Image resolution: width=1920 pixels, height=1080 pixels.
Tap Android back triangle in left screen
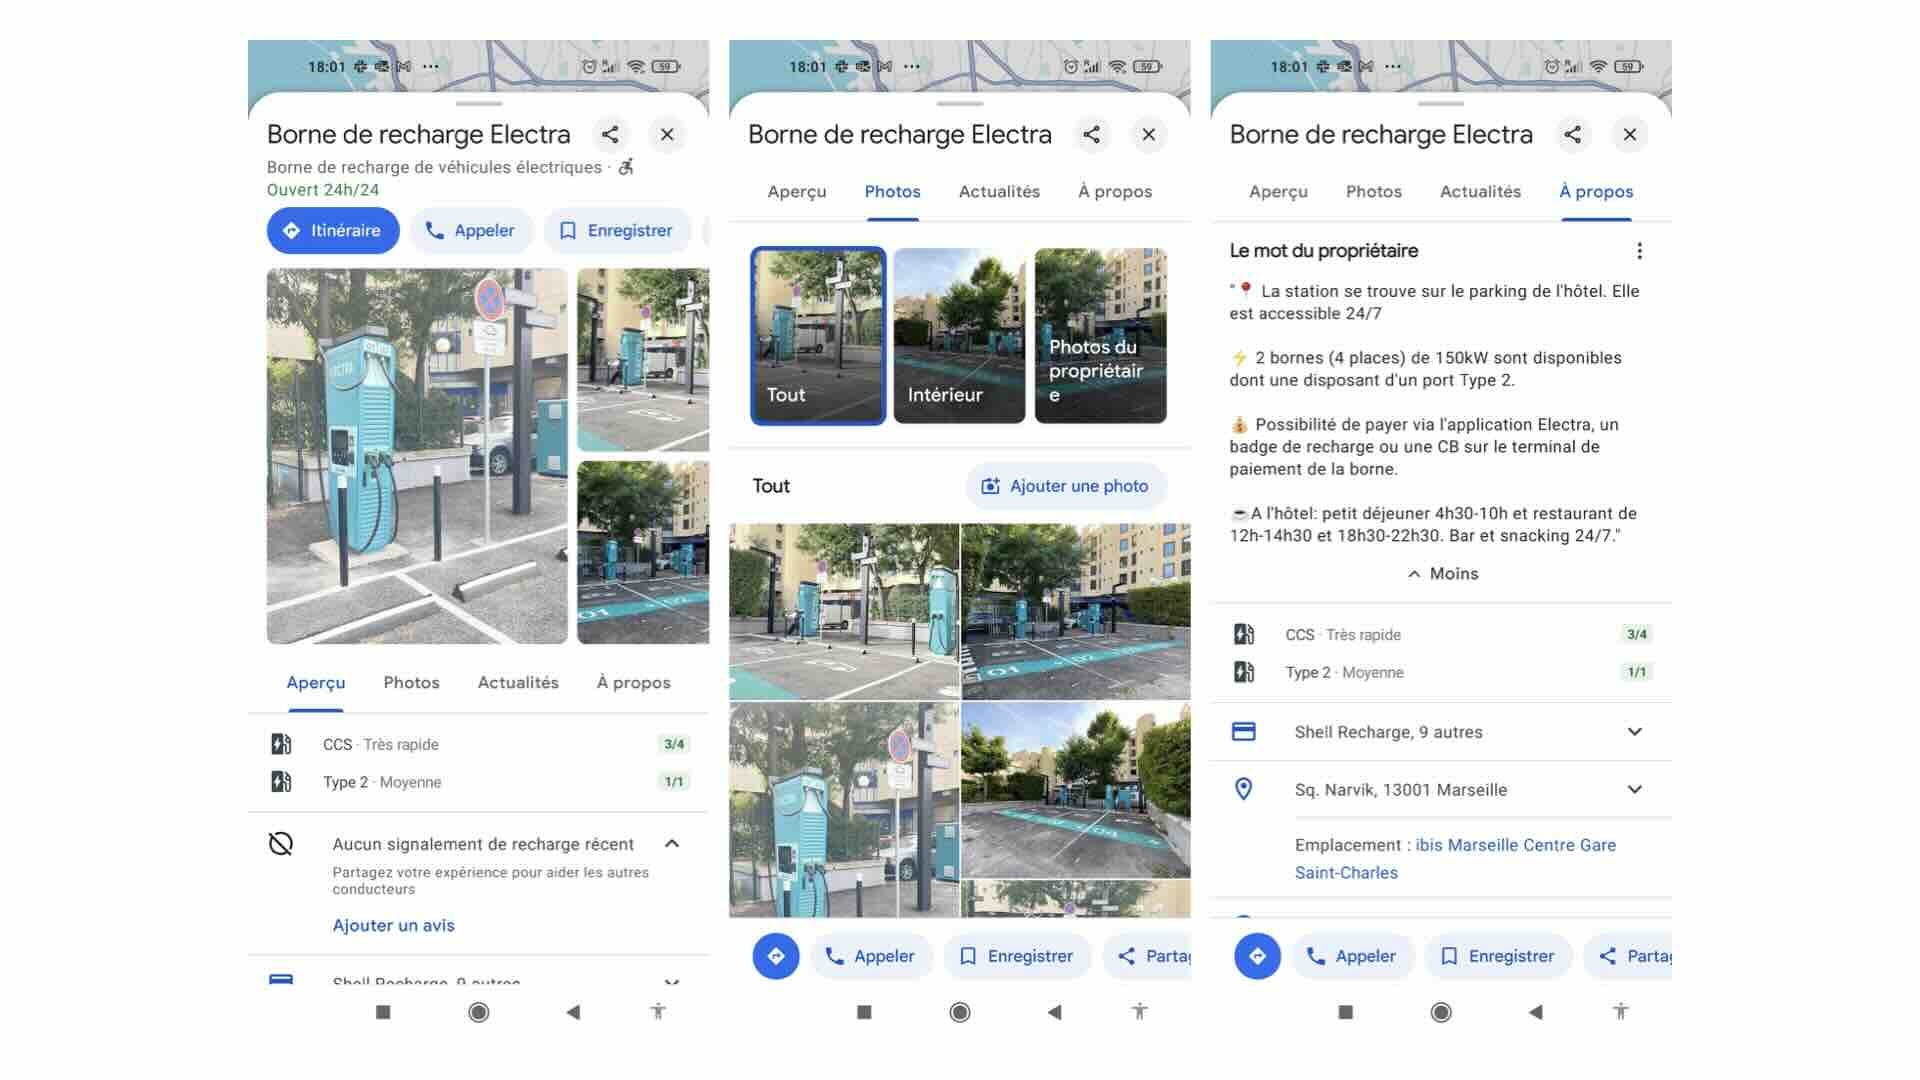pos(573,1013)
